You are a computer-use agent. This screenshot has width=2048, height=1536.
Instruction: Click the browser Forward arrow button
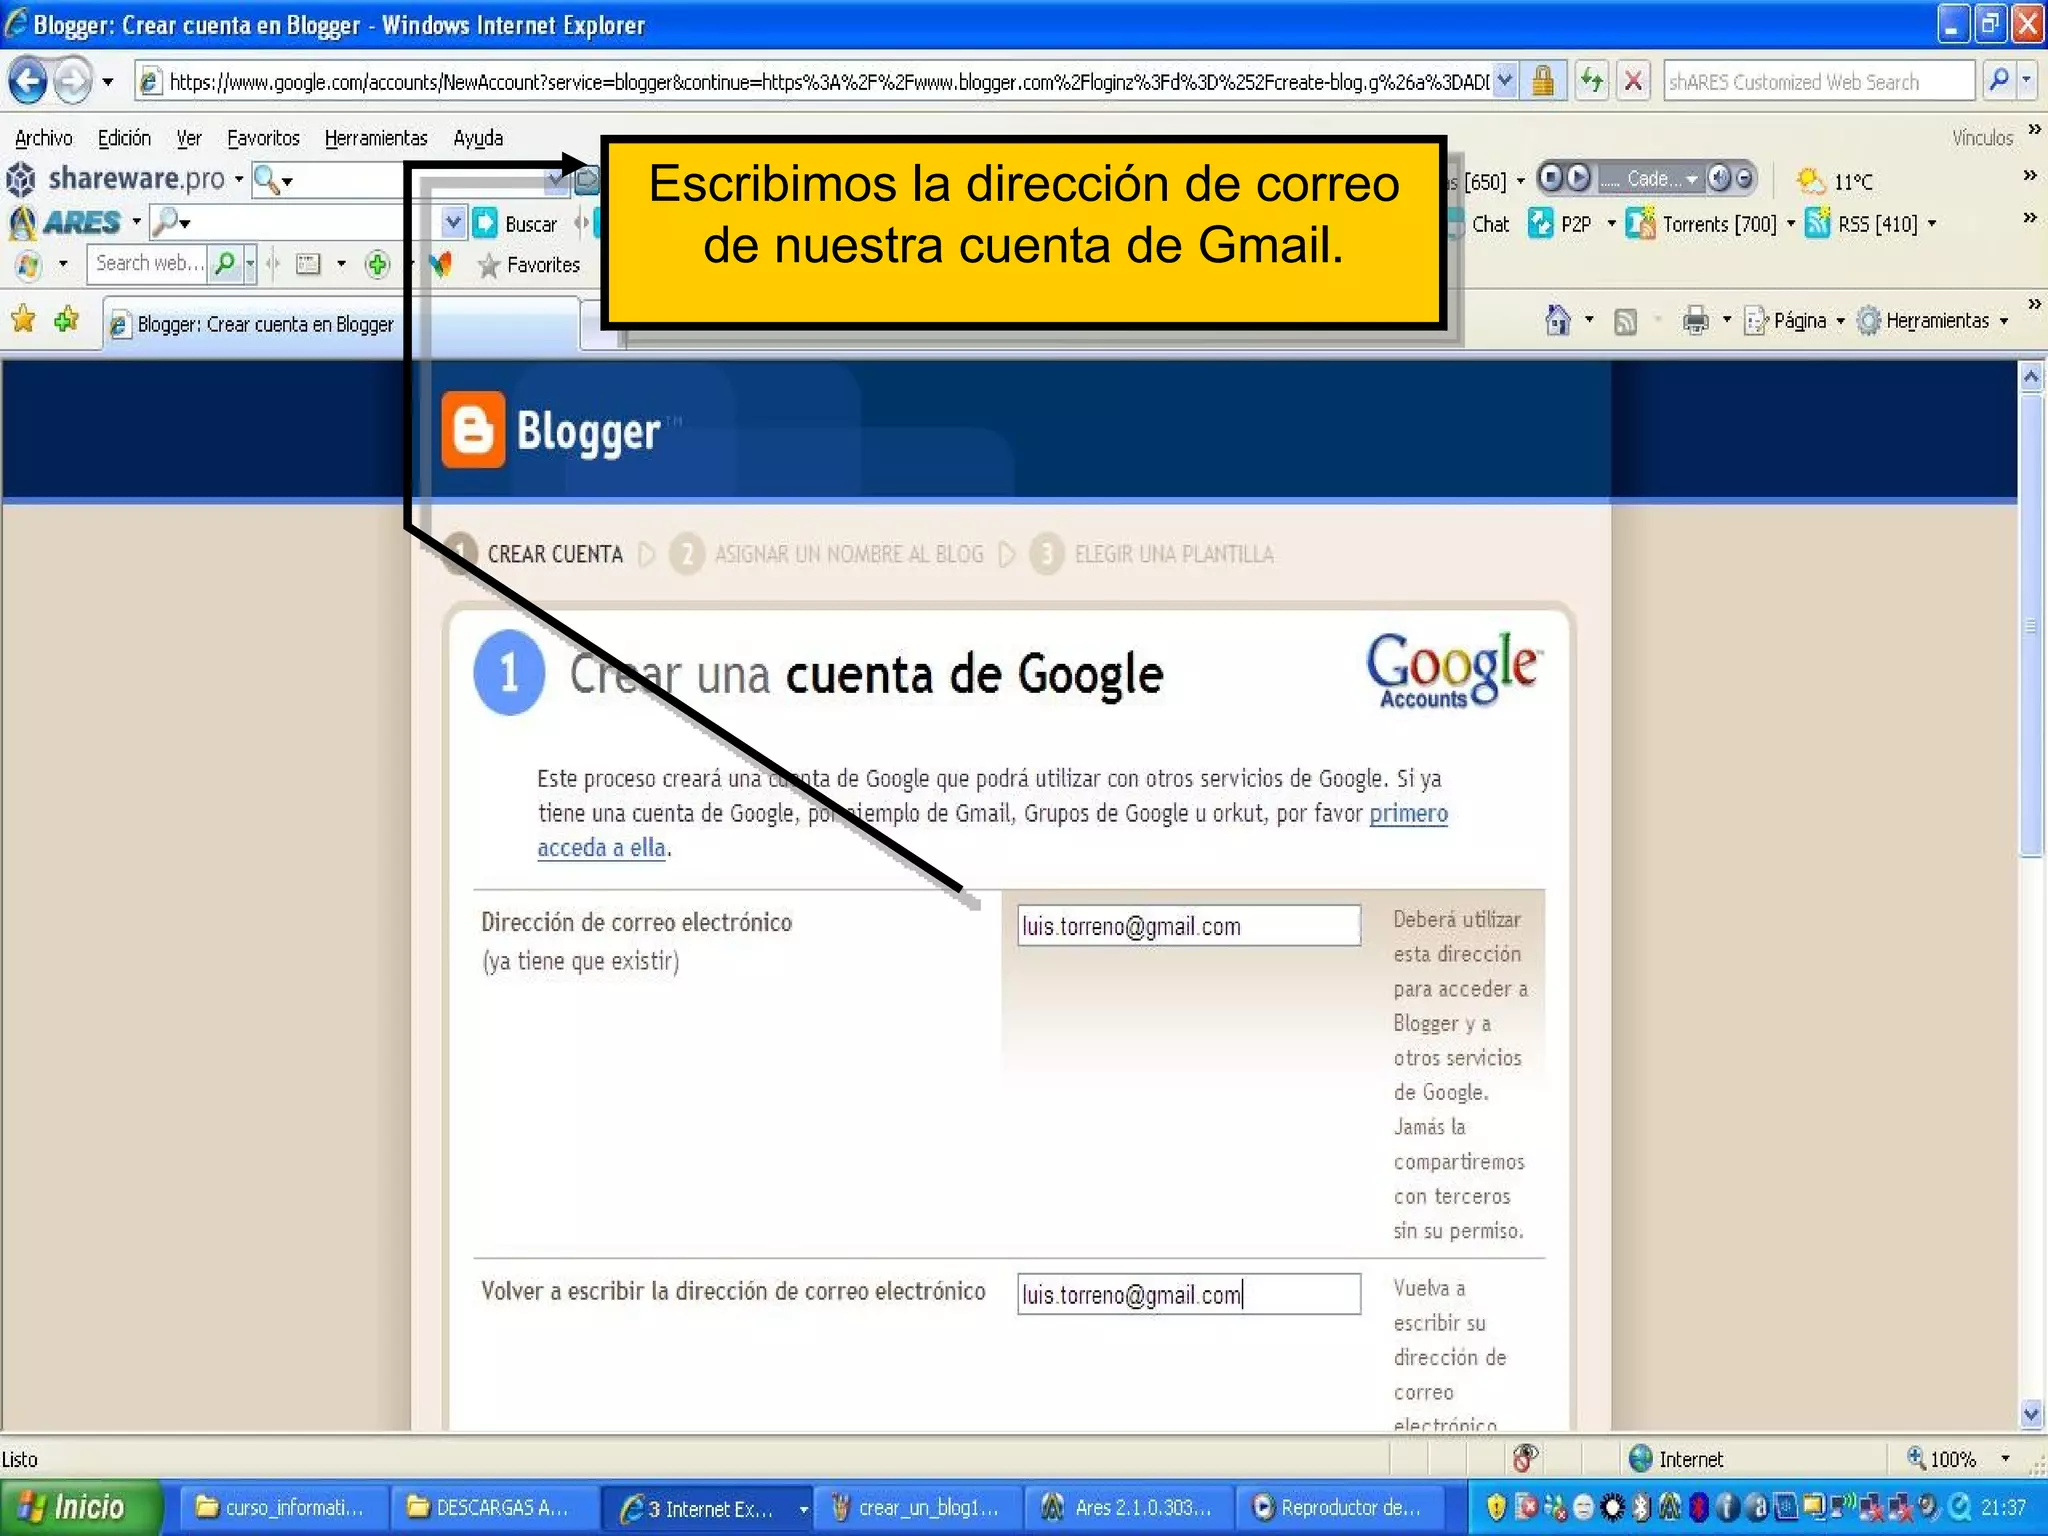point(72,81)
